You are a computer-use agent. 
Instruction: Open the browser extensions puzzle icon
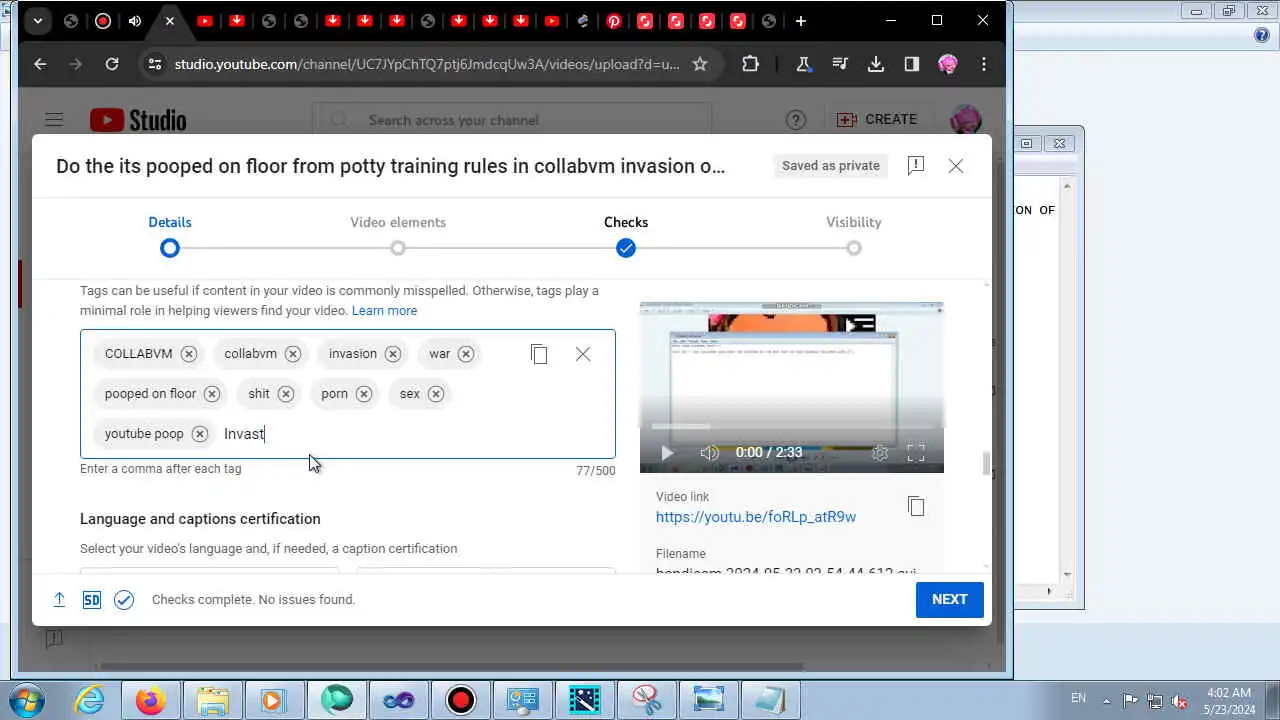coord(751,64)
